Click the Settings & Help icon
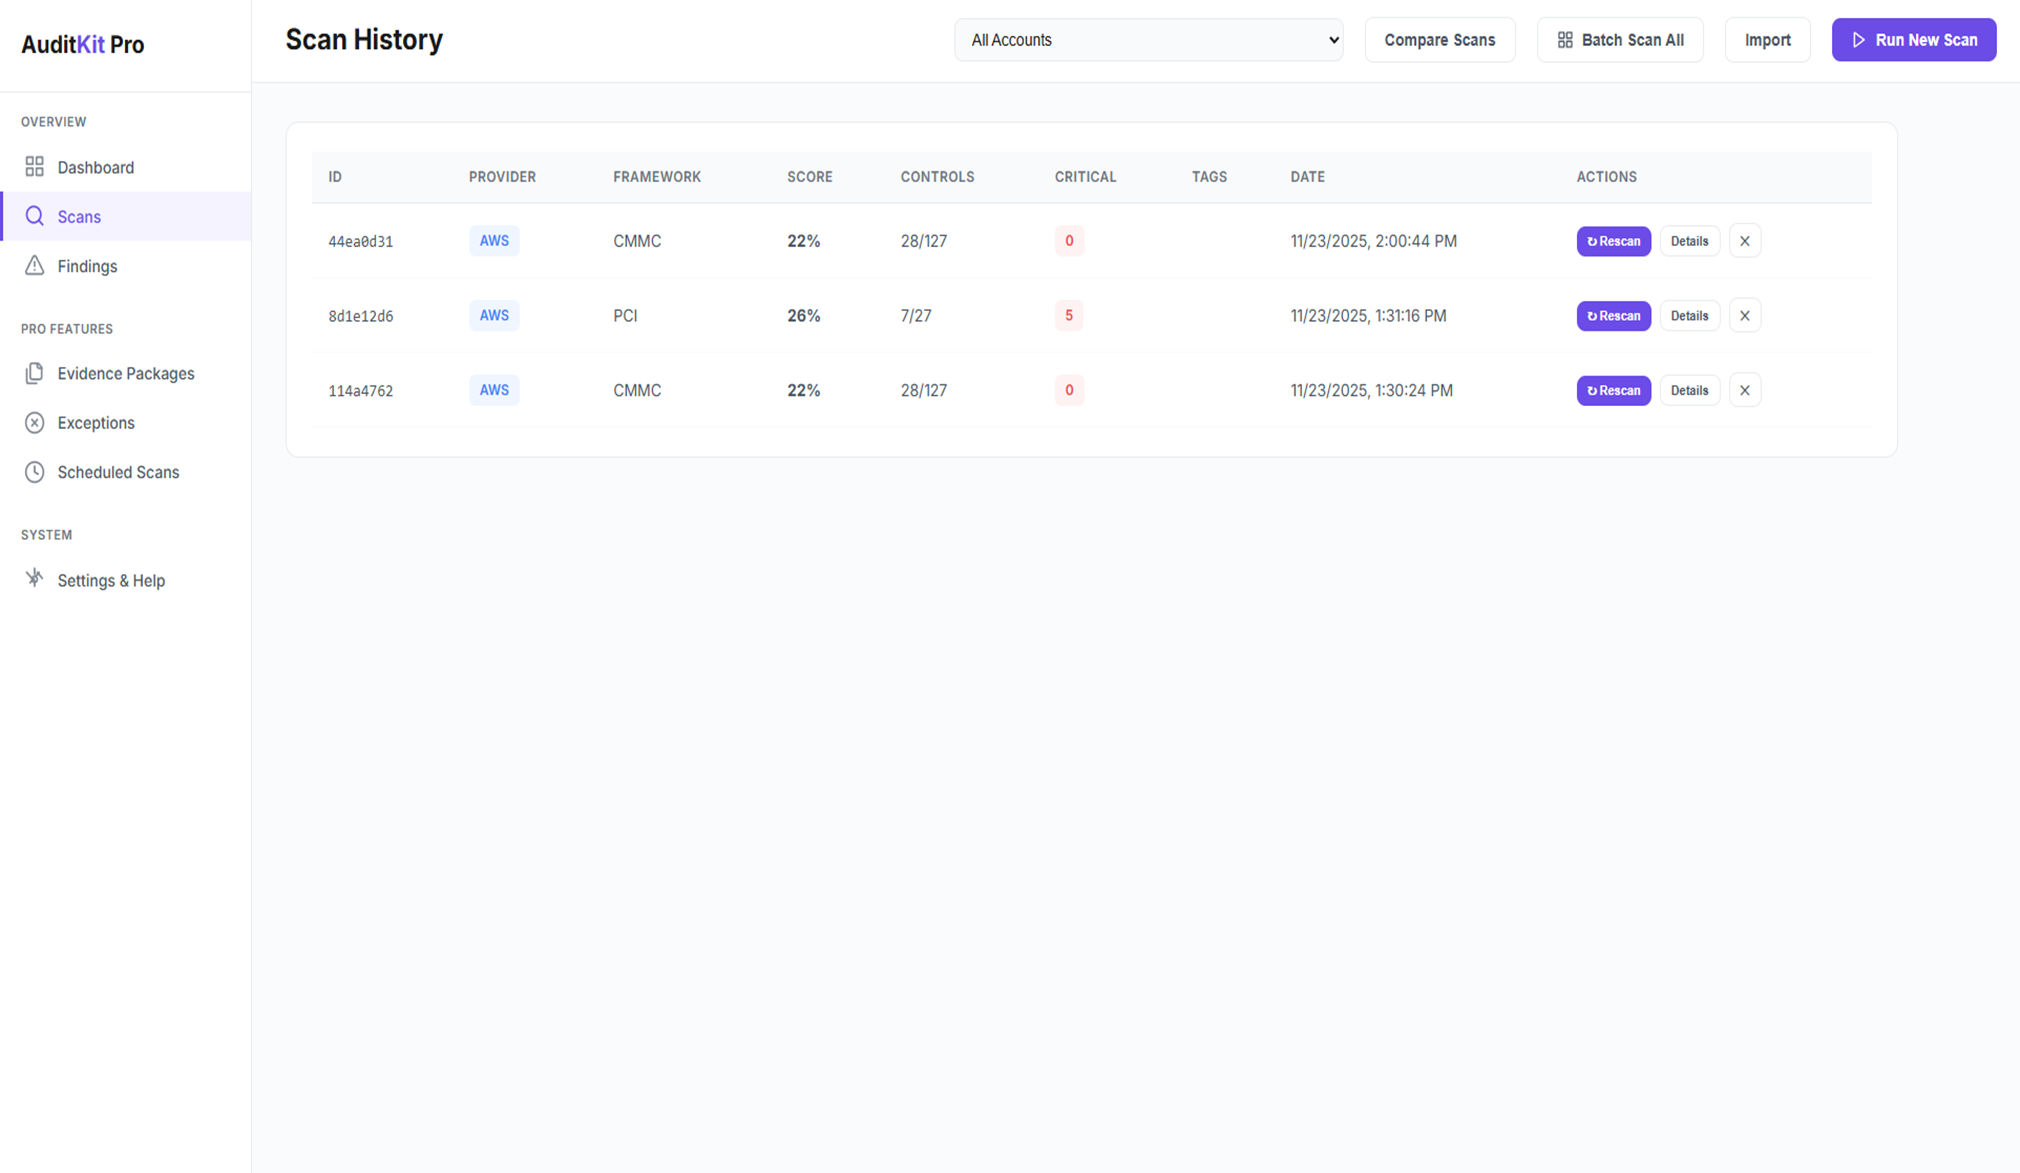Viewport: 2020px width, 1173px height. click(35, 579)
